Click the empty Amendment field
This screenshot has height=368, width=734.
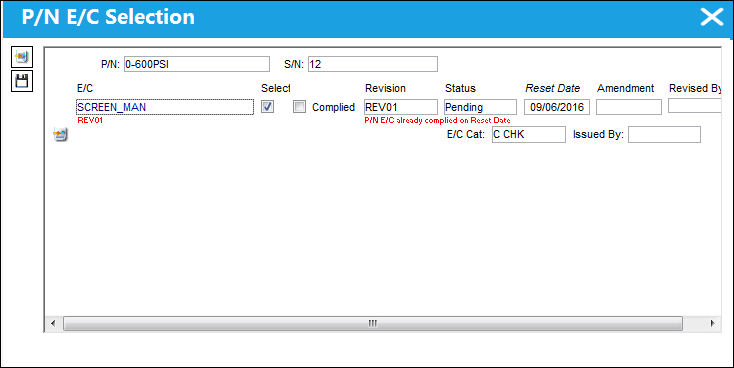click(629, 107)
